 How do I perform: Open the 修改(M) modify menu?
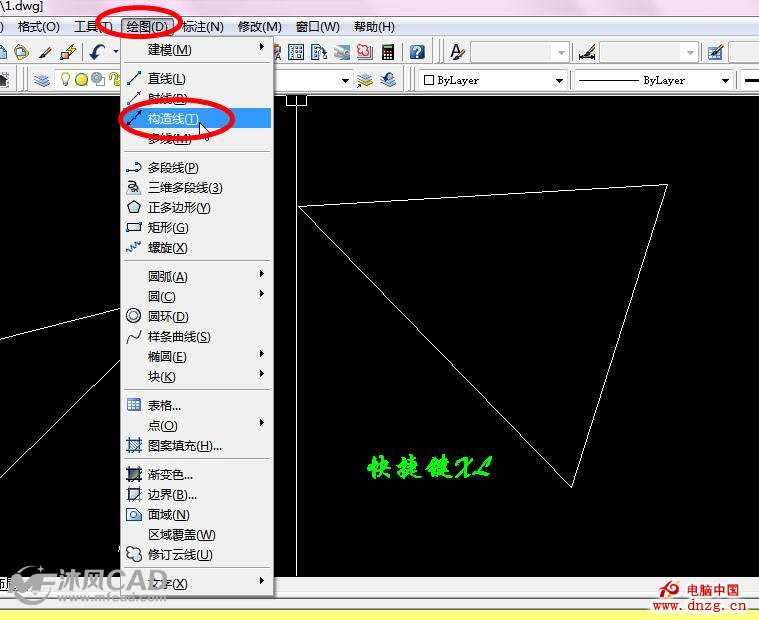pyautogui.click(x=259, y=27)
